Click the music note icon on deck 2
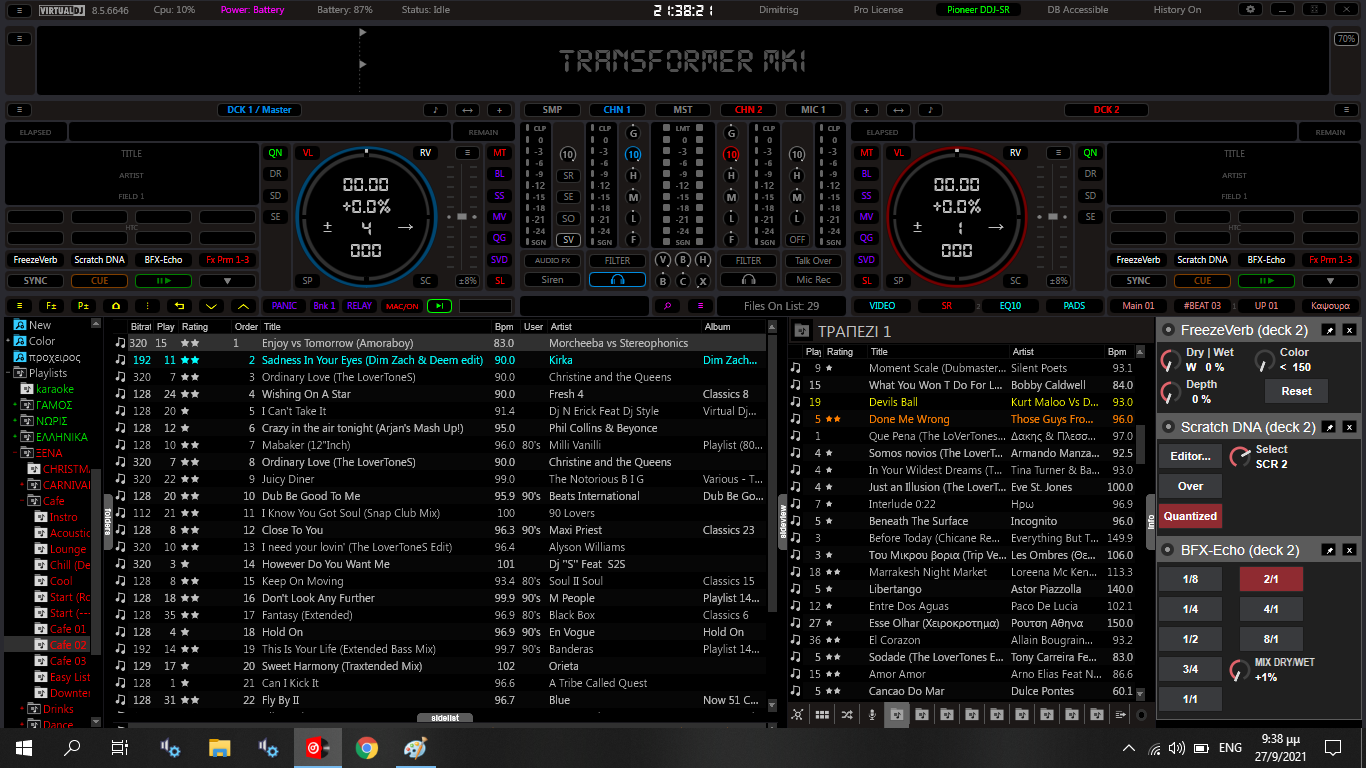This screenshot has height=768, width=1366. 930,110
